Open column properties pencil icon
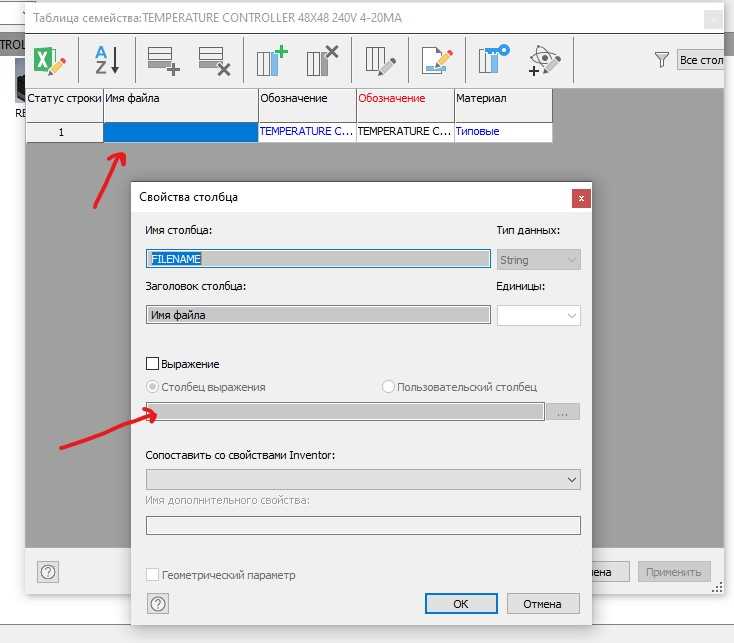Image resolution: width=734 pixels, height=643 pixels. [x=380, y=61]
